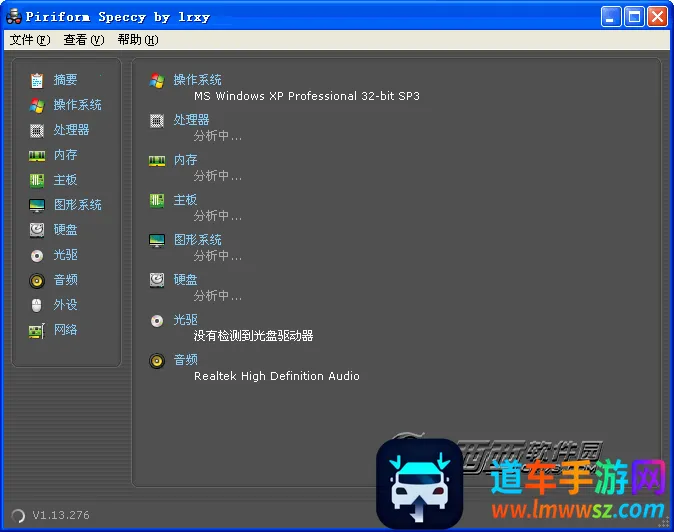
Task: Click the 摘要 summary icon in sidebar
Action: coord(37,80)
